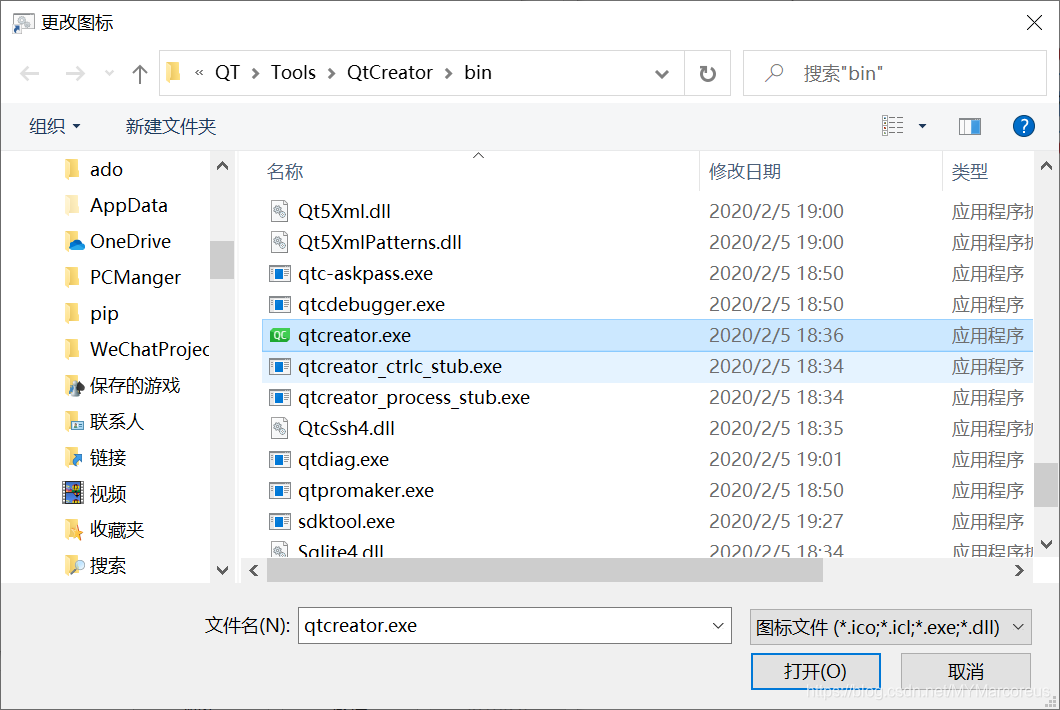Image resolution: width=1060 pixels, height=710 pixels.
Task: Open the view options dropdown arrow
Action: coord(922,126)
